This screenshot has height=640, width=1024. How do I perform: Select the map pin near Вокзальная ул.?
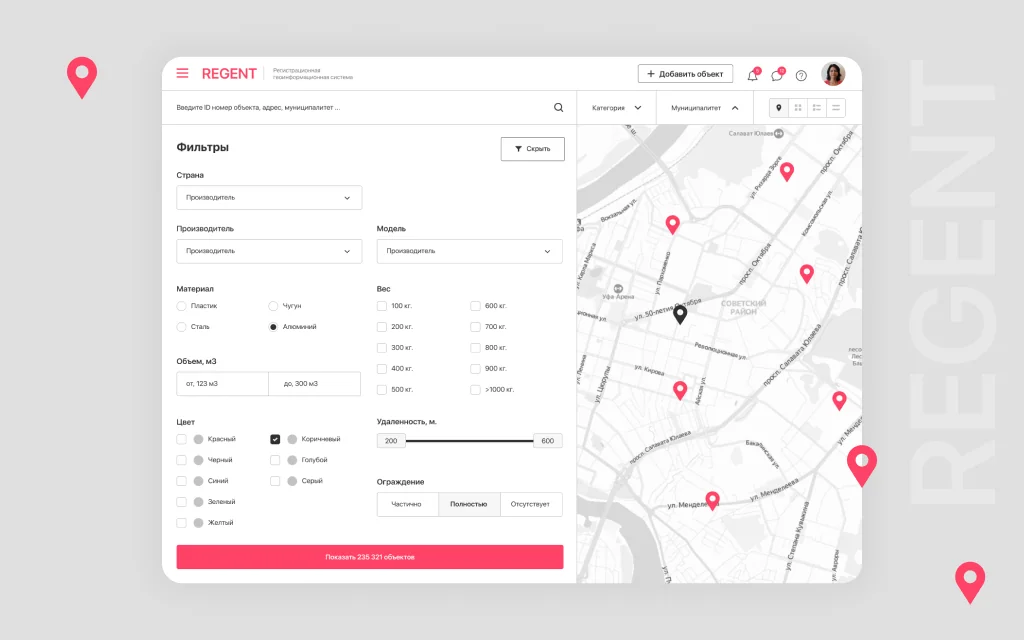pos(673,225)
